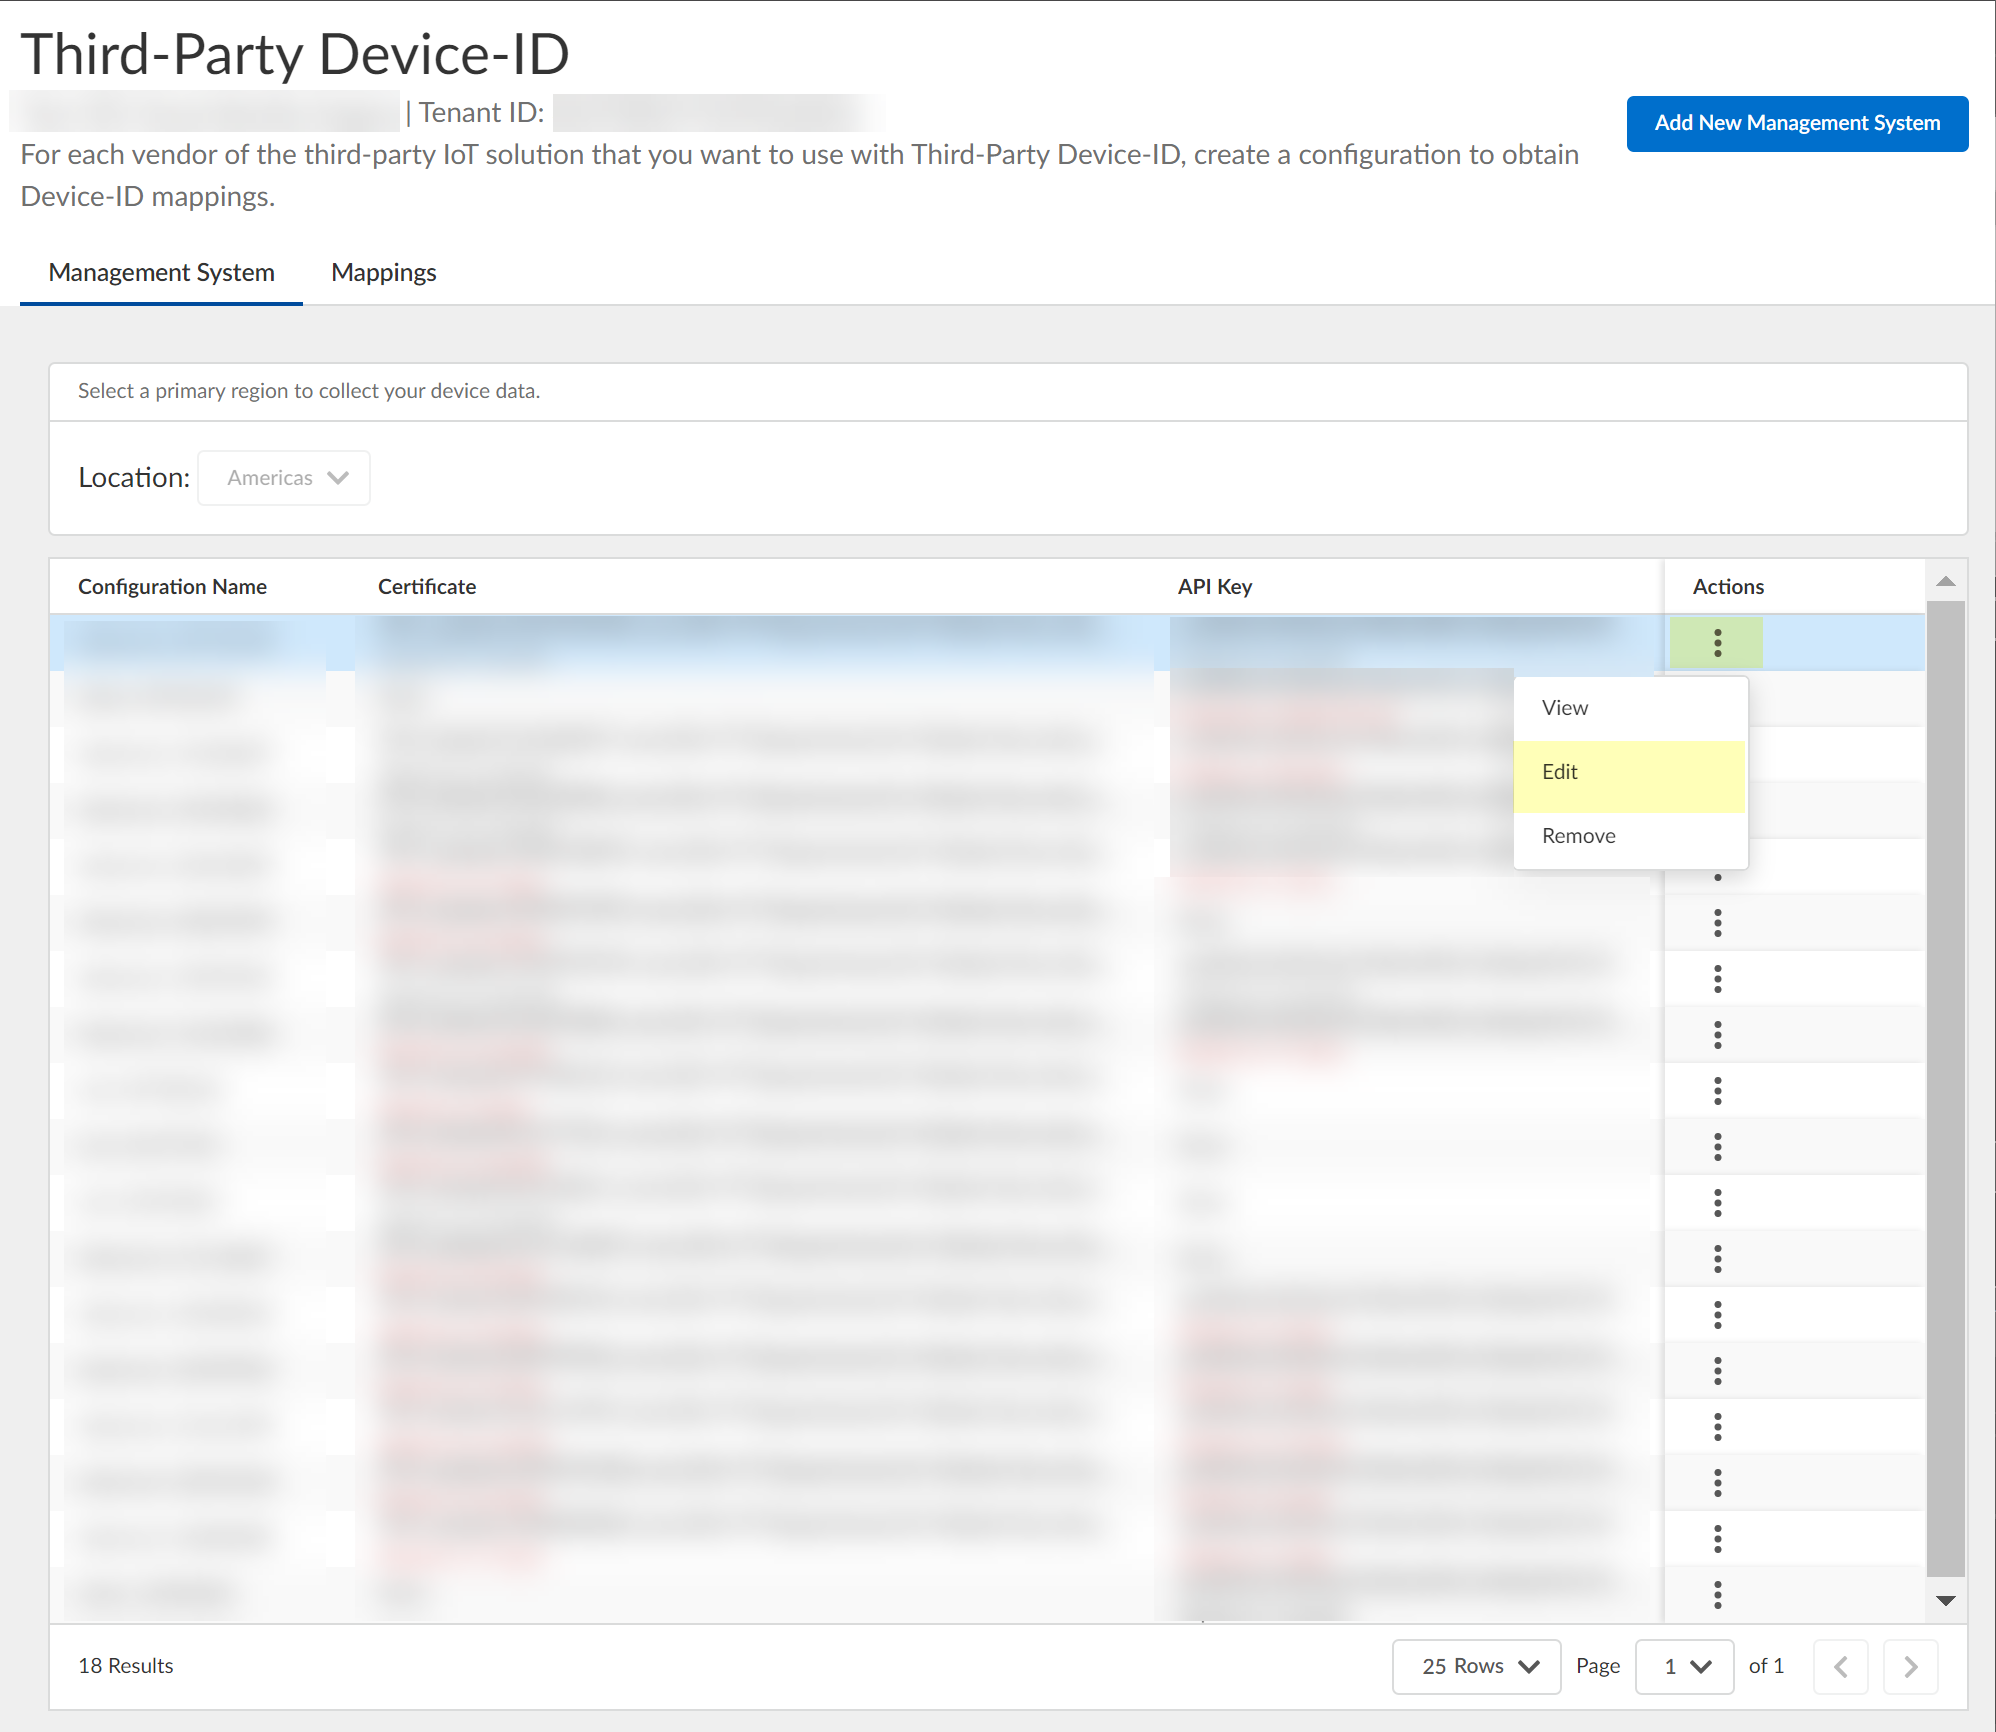Click the vertical table scrollbar thumb
Viewport: 1996px width, 1732px height.
pos(1945,1090)
